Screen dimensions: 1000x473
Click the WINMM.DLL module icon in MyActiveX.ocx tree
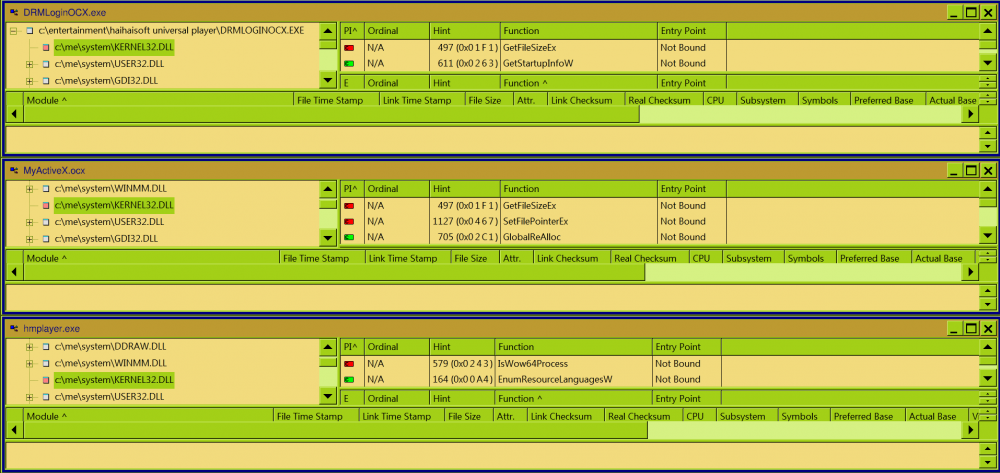(45, 189)
